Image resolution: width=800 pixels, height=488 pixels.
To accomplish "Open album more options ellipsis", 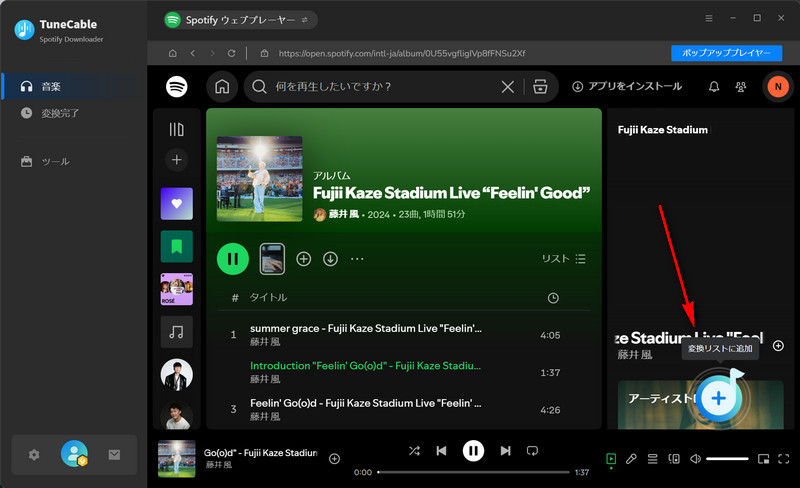I will [x=357, y=259].
